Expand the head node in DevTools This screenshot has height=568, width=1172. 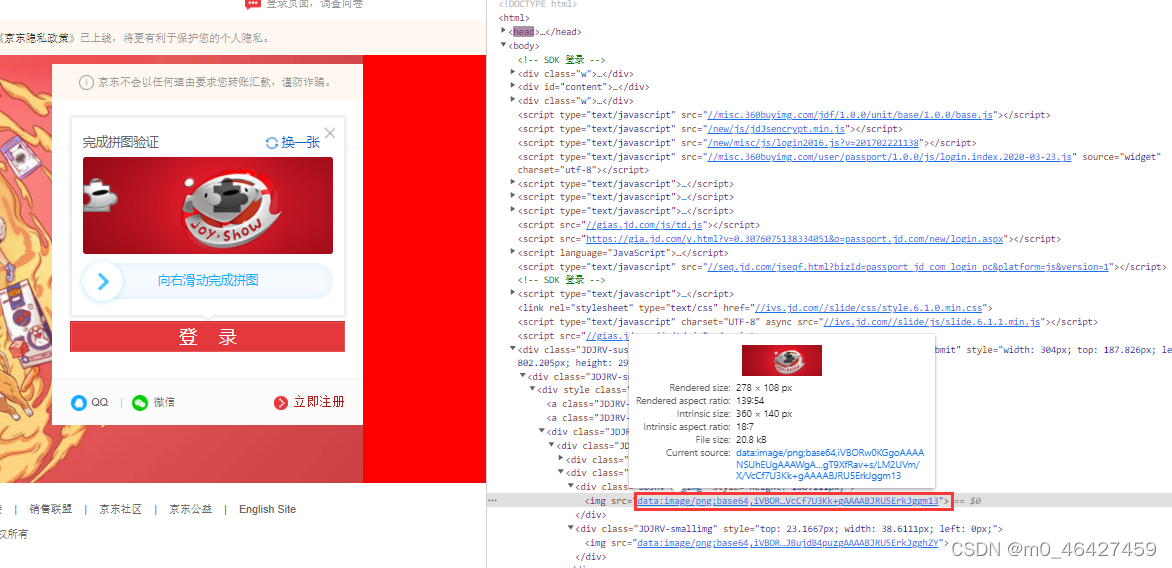click(x=504, y=31)
